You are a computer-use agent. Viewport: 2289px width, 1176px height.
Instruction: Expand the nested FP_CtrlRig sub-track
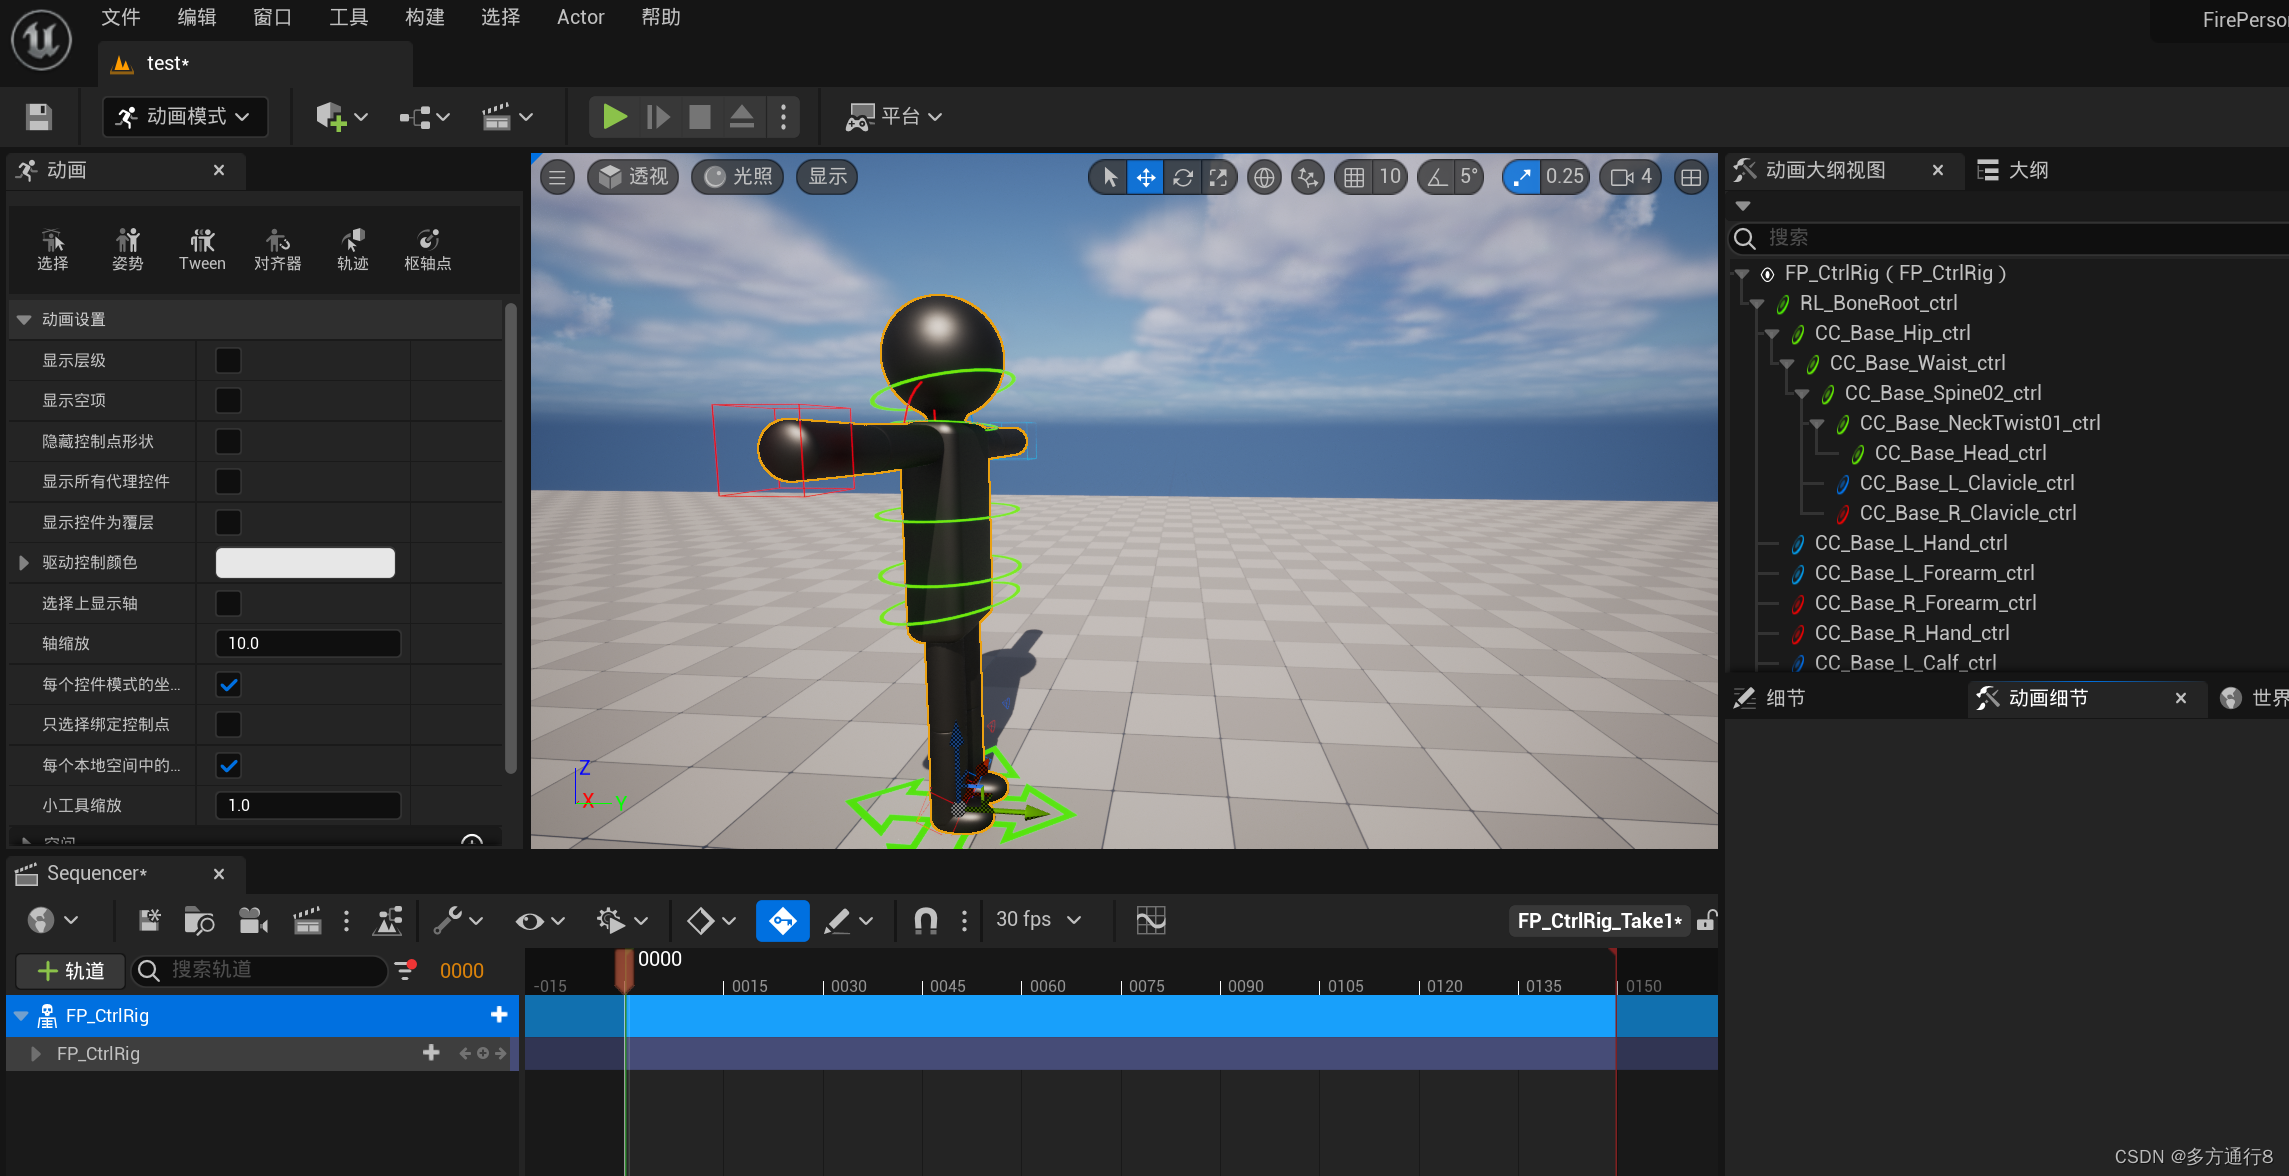[36, 1054]
